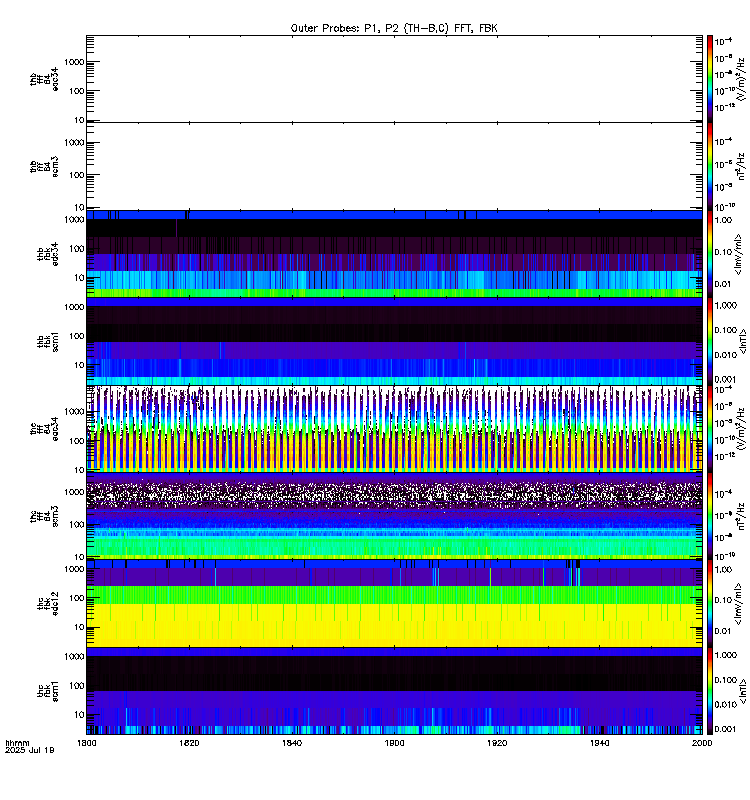Click the 100 y-axis tick of thc fbk edc12
Viewport: 750px width, 800px height.
(x=77, y=598)
